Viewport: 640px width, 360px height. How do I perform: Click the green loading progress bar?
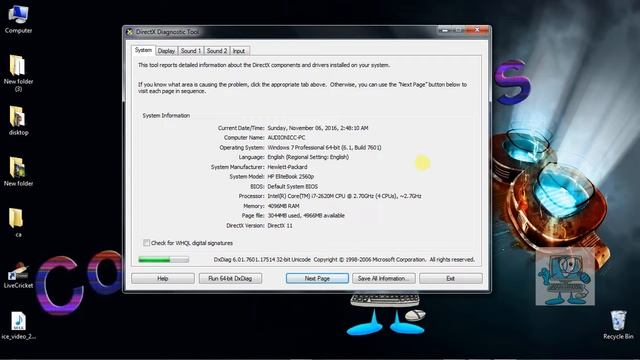[x=163, y=260]
